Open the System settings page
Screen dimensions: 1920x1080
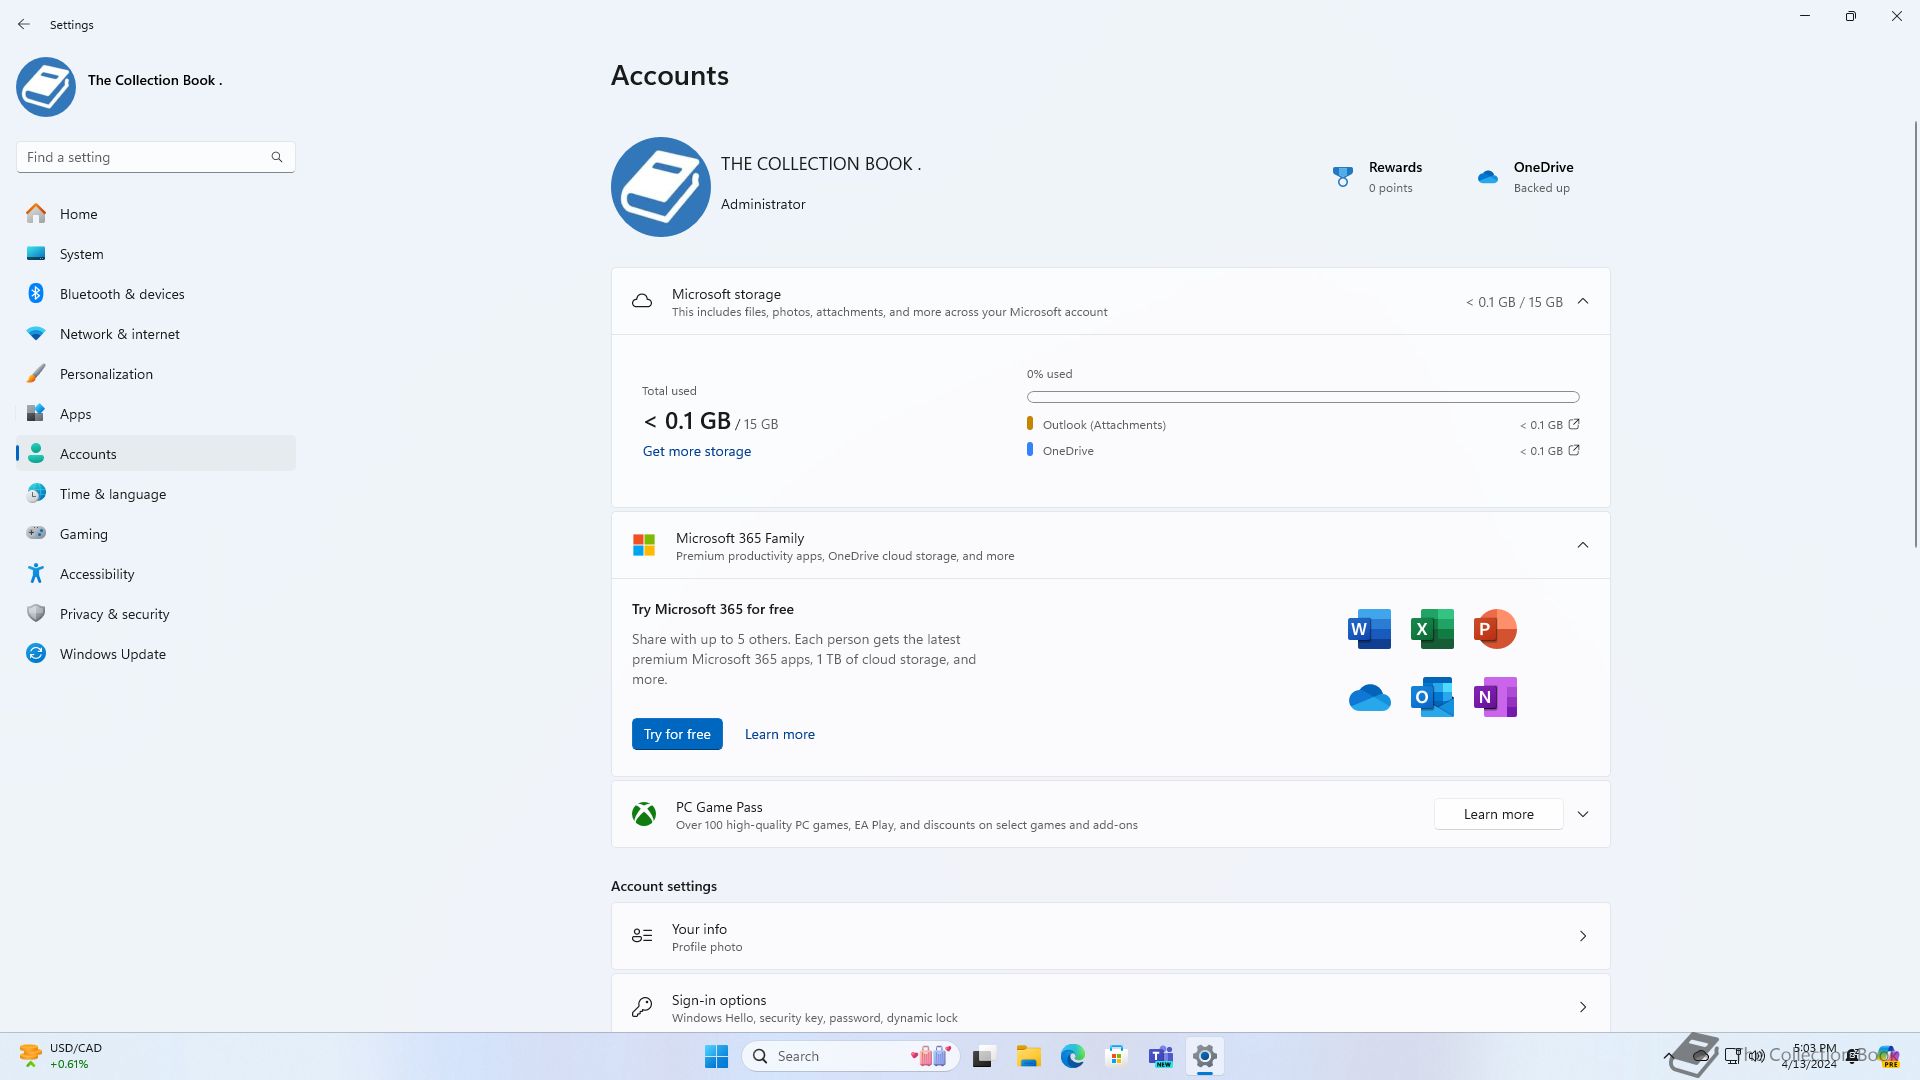[156, 254]
